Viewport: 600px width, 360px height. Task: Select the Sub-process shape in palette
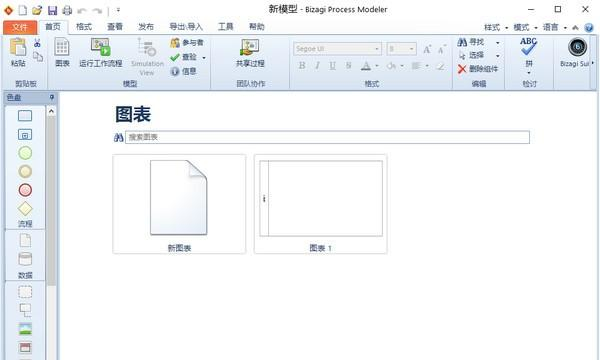tap(25, 134)
